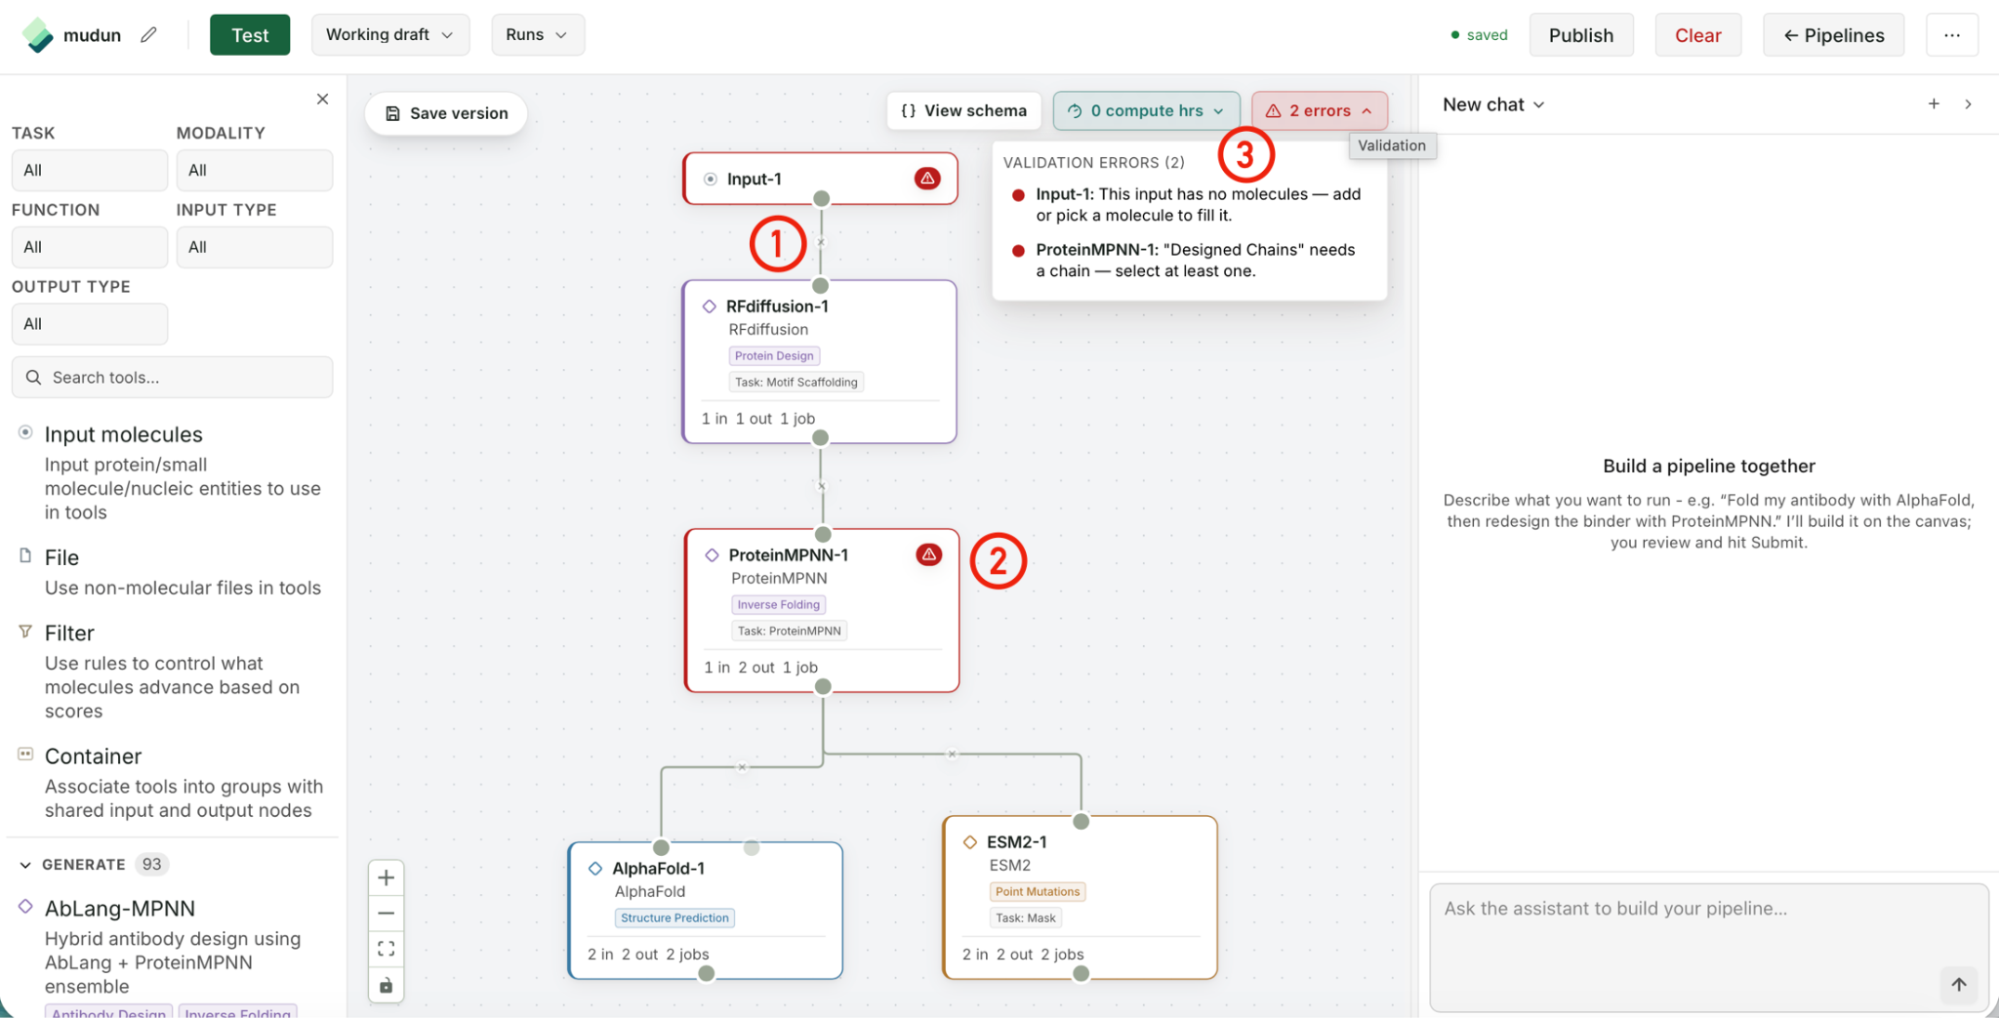The height and width of the screenshot is (1019, 1999).
Task: Click the Input-1 node error warning icon
Action: 927,178
